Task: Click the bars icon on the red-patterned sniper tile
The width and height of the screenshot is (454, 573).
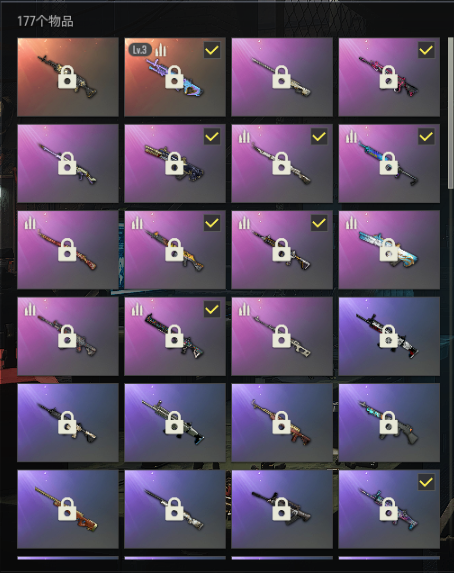Action: (x=30, y=223)
